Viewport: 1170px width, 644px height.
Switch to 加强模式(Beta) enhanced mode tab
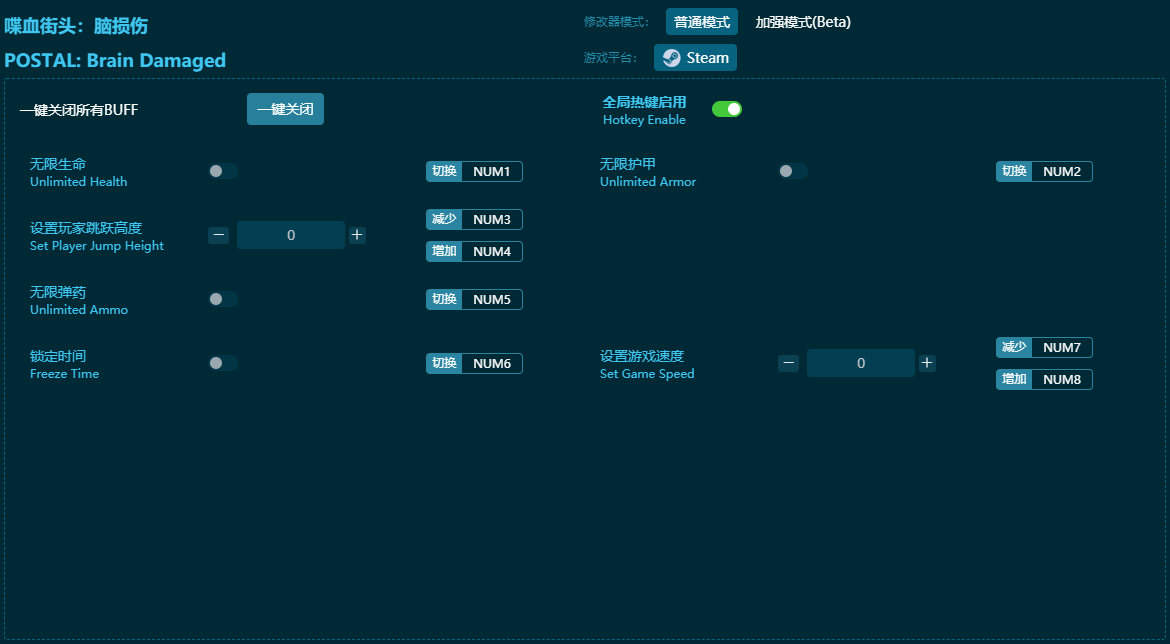(x=802, y=22)
